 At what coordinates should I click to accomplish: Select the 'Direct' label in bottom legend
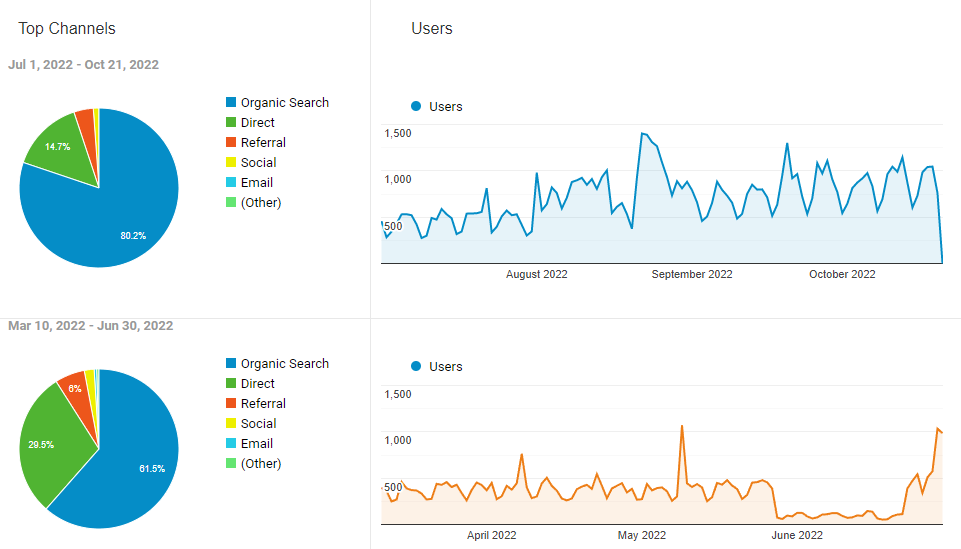(257, 384)
